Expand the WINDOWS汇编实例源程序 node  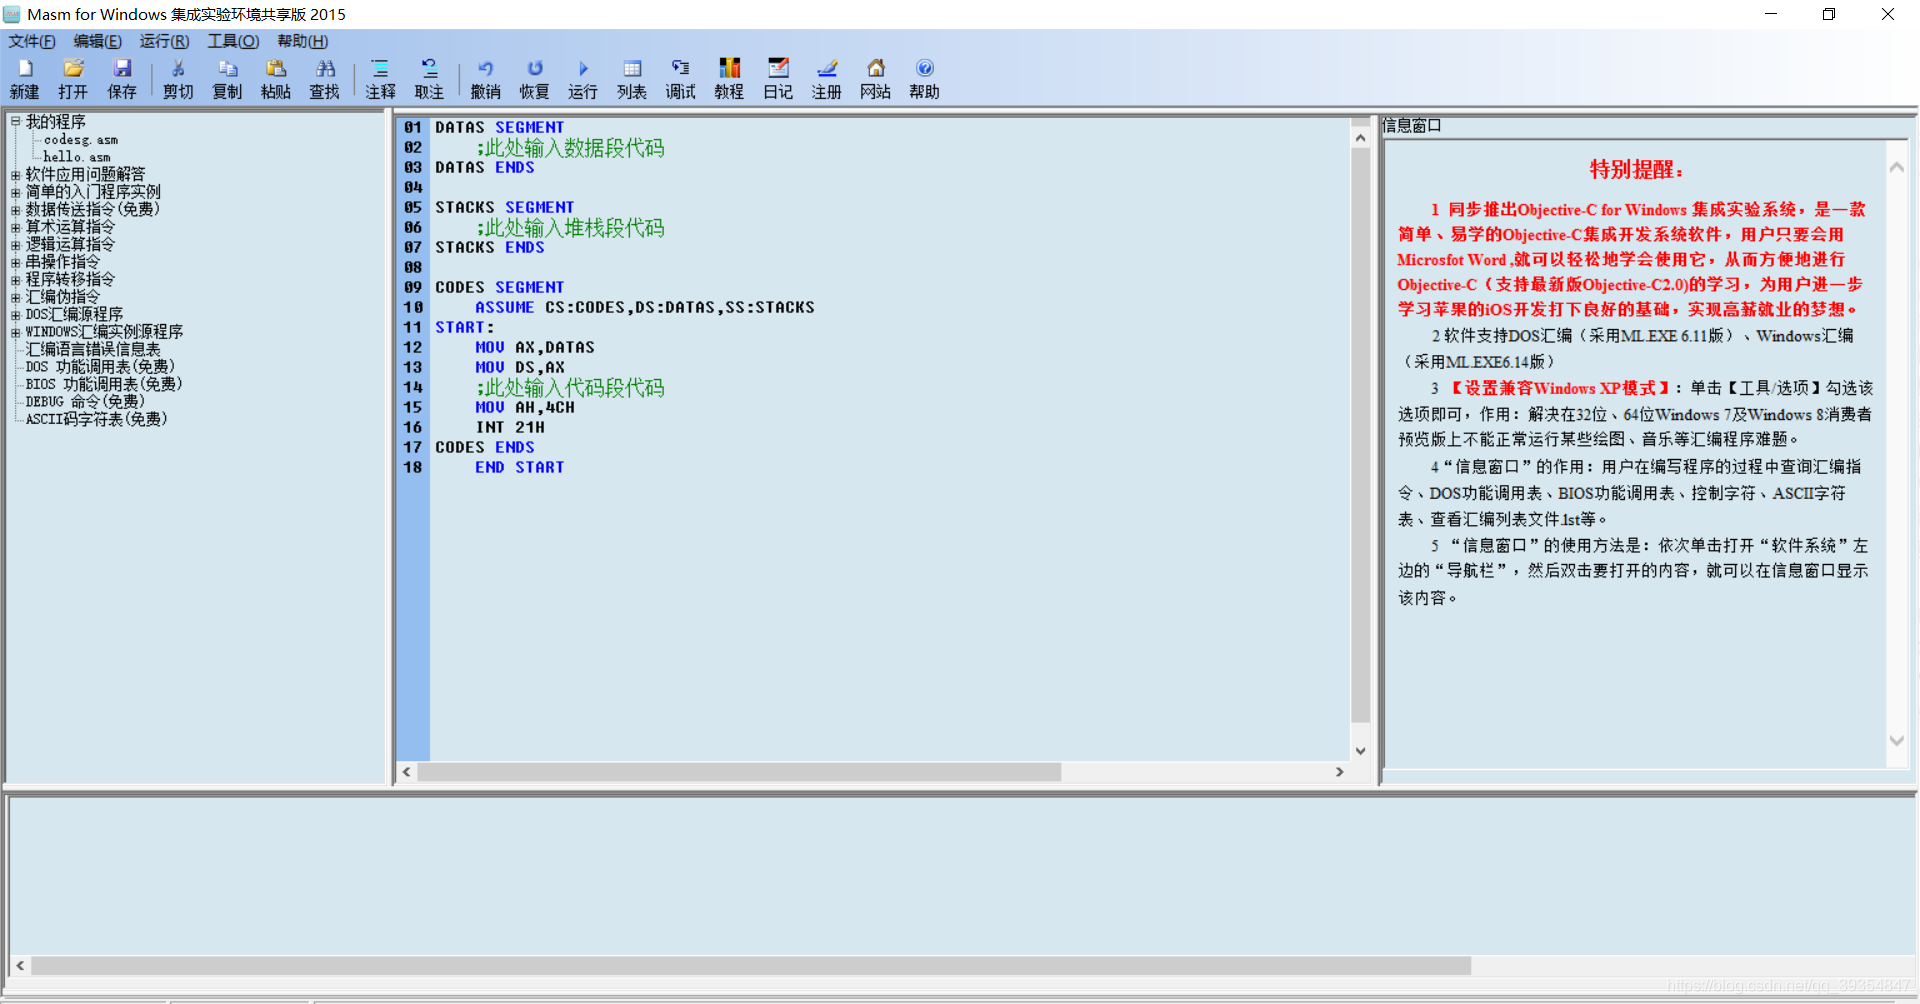coord(15,332)
